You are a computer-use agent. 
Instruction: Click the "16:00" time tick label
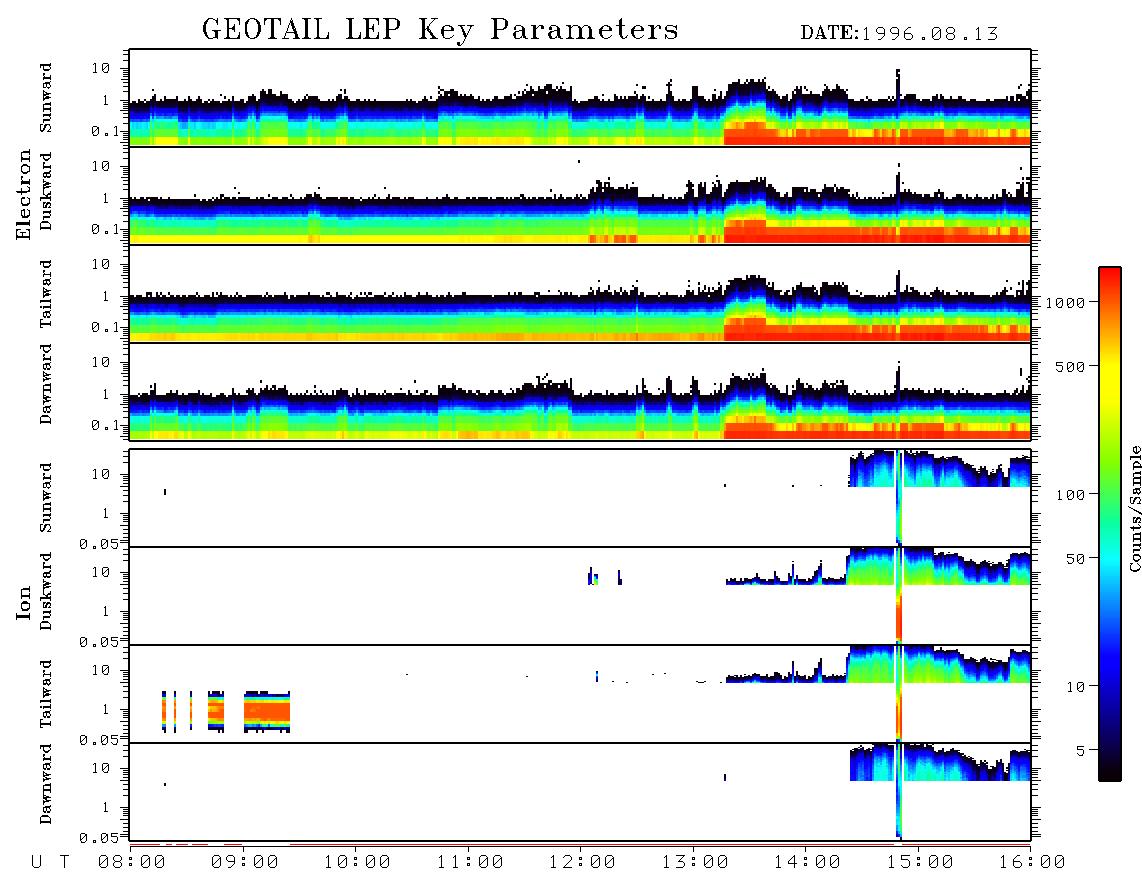pyautogui.click(x=1032, y=862)
